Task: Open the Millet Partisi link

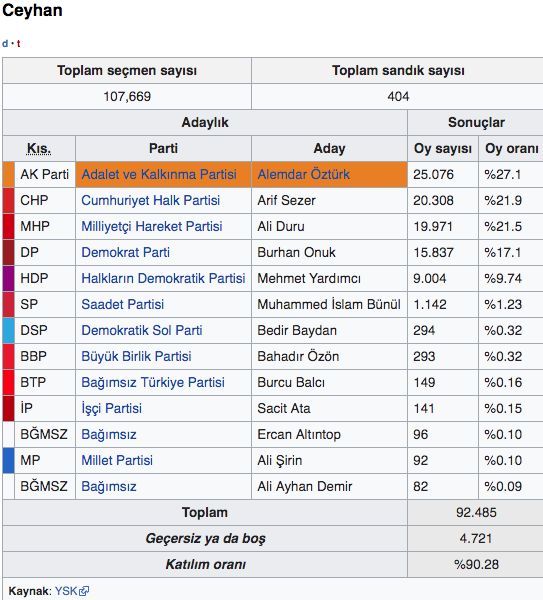Action: 117,460
